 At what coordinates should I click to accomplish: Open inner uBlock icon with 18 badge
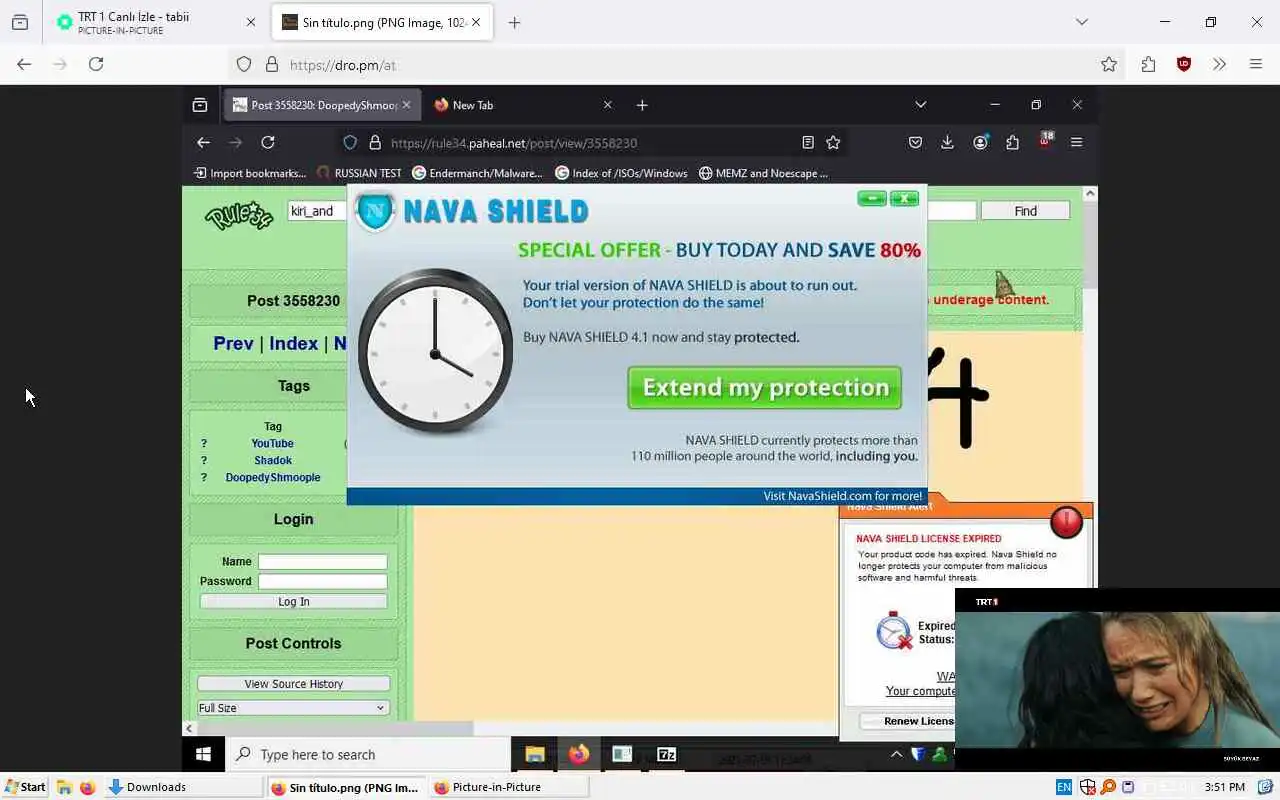[1046, 141]
